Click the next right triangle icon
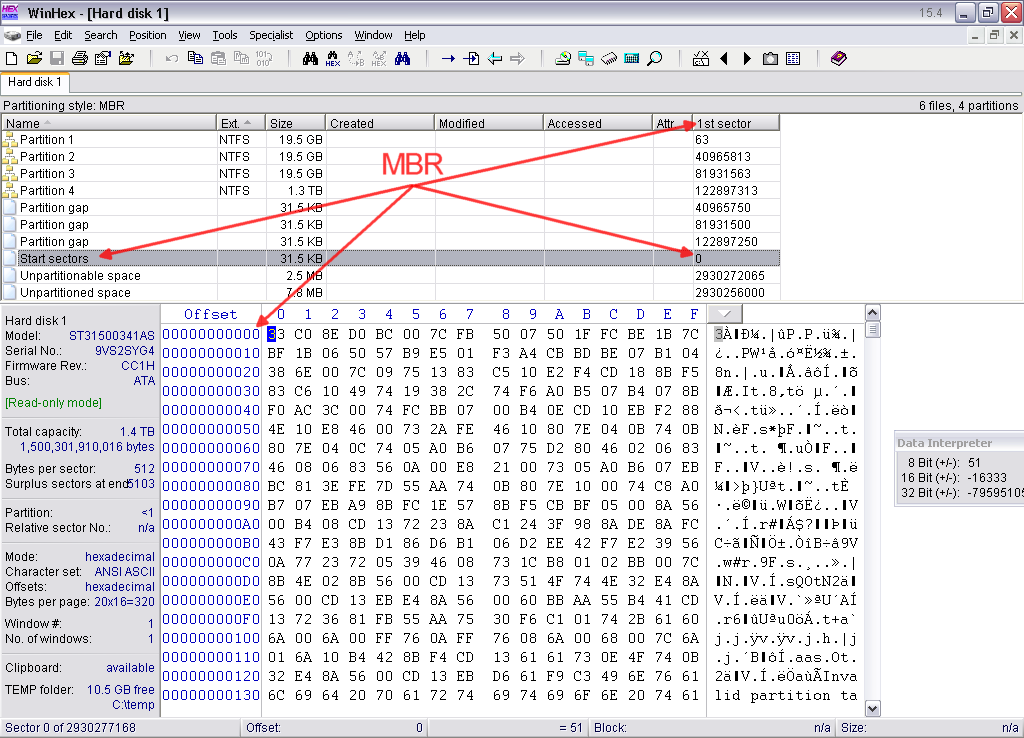 coord(747,59)
